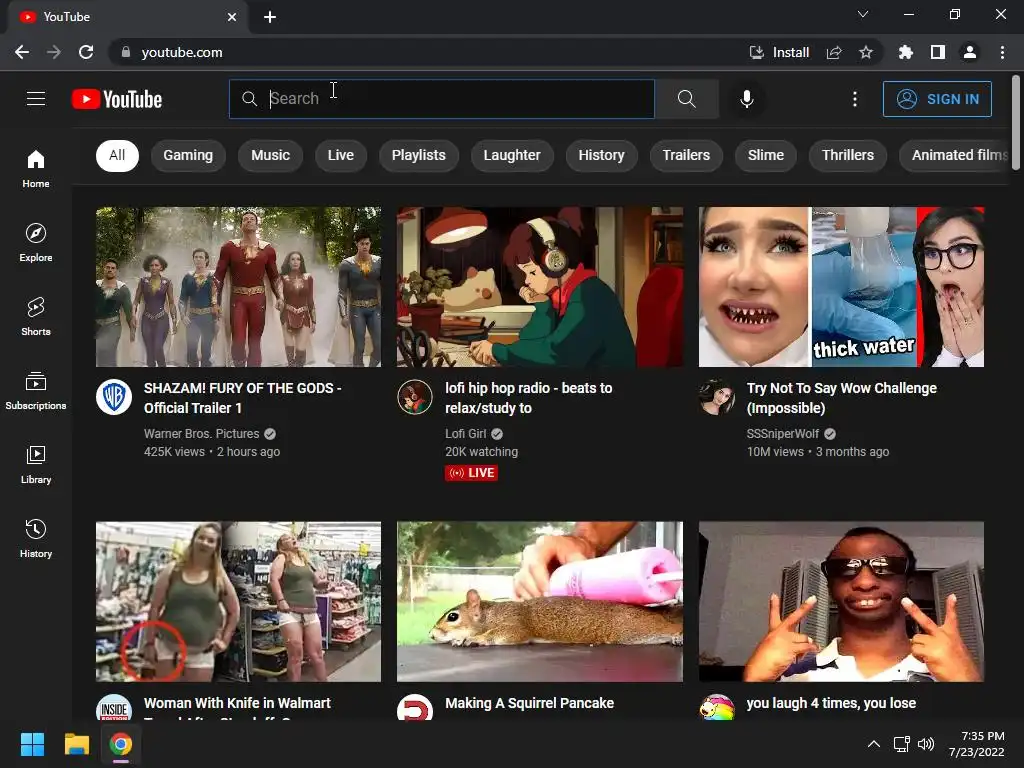Show hidden system tray icons
The height and width of the screenshot is (768, 1024).
pyautogui.click(x=873, y=744)
